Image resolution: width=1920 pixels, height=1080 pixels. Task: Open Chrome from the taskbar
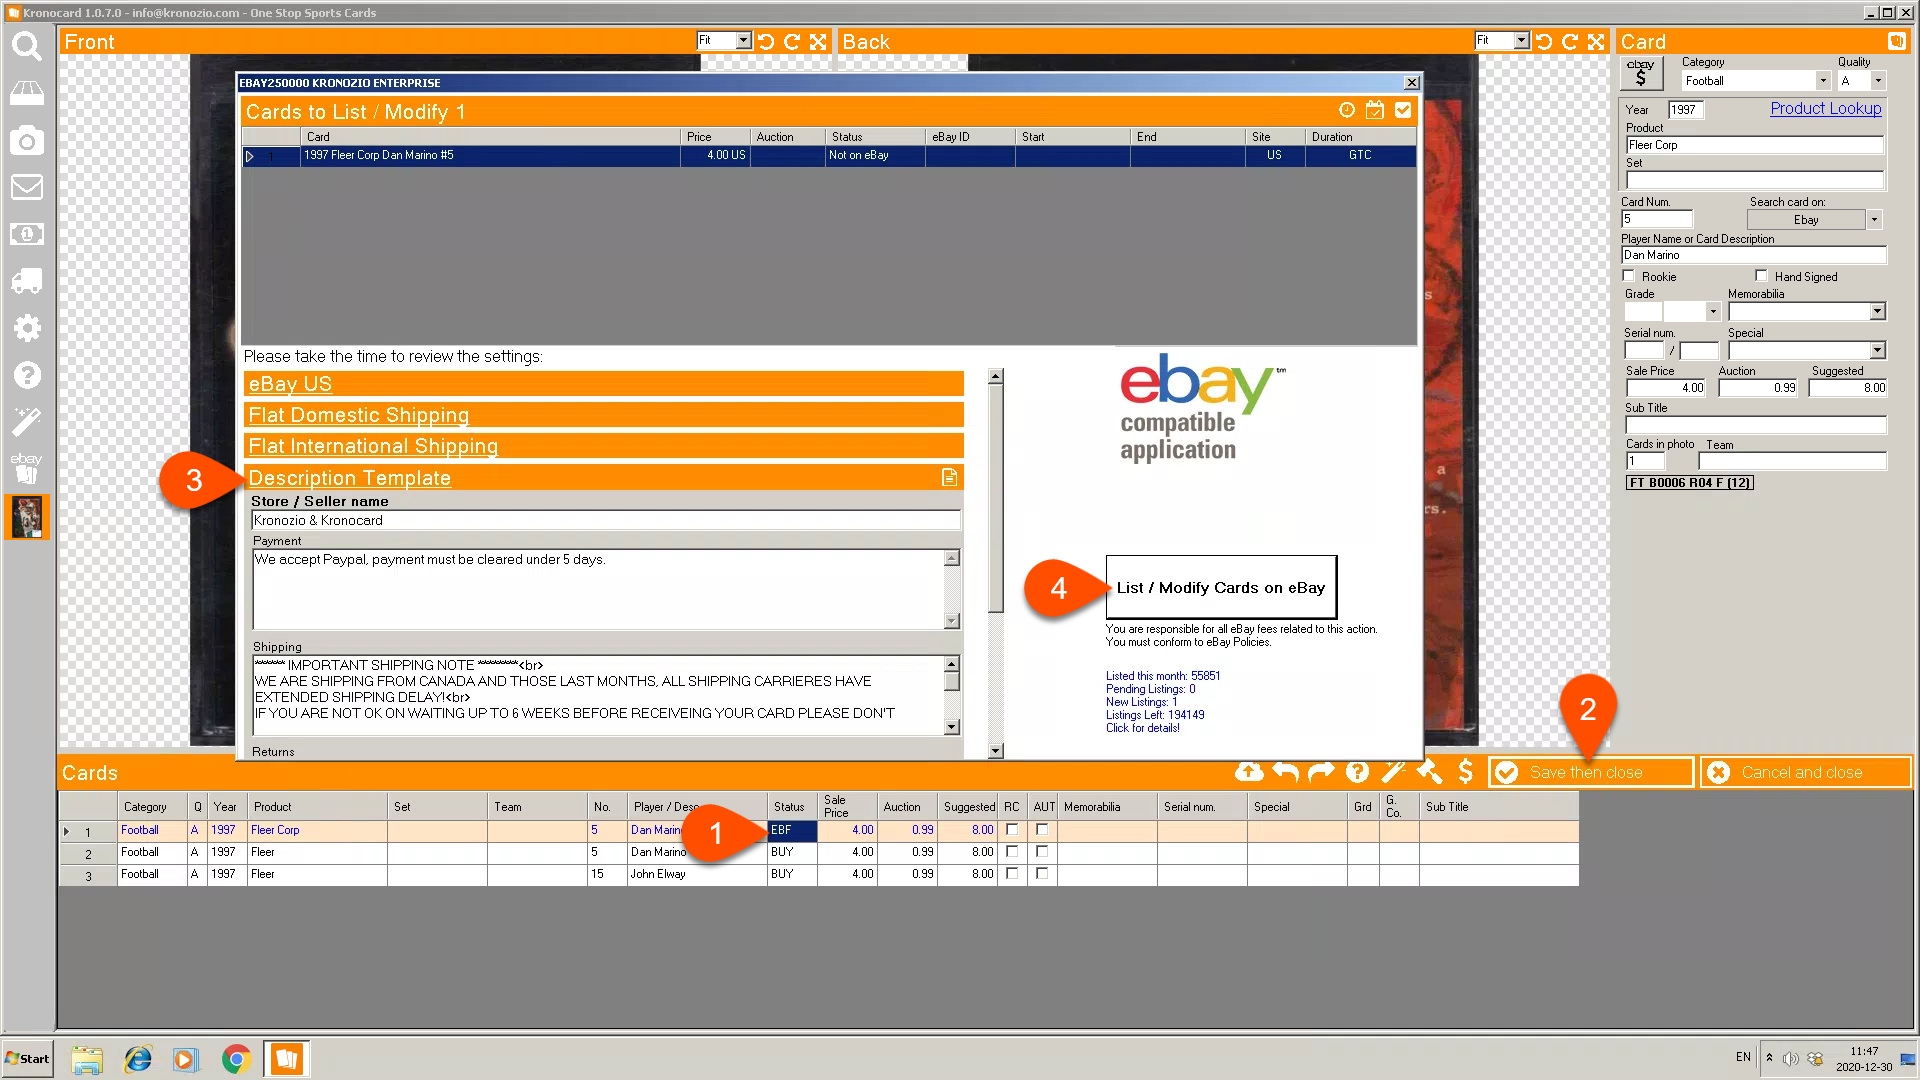tap(236, 1059)
